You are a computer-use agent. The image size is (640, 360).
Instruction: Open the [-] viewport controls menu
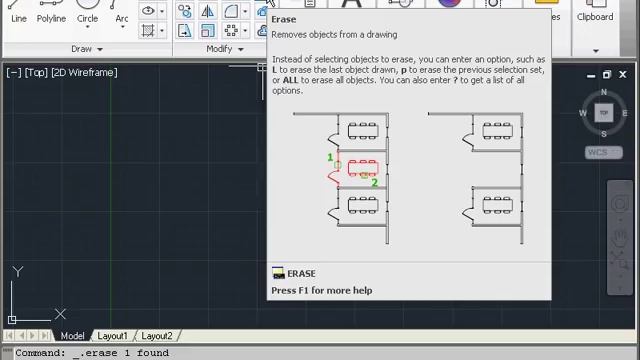[x=14, y=73]
